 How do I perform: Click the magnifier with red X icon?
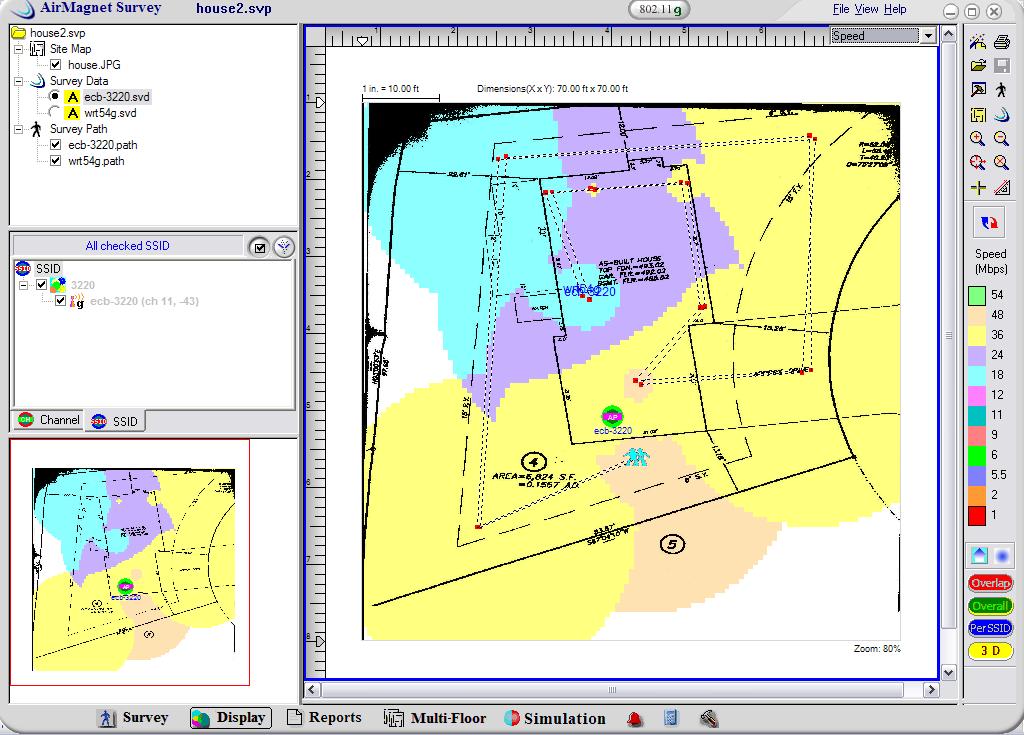click(1002, 163)
